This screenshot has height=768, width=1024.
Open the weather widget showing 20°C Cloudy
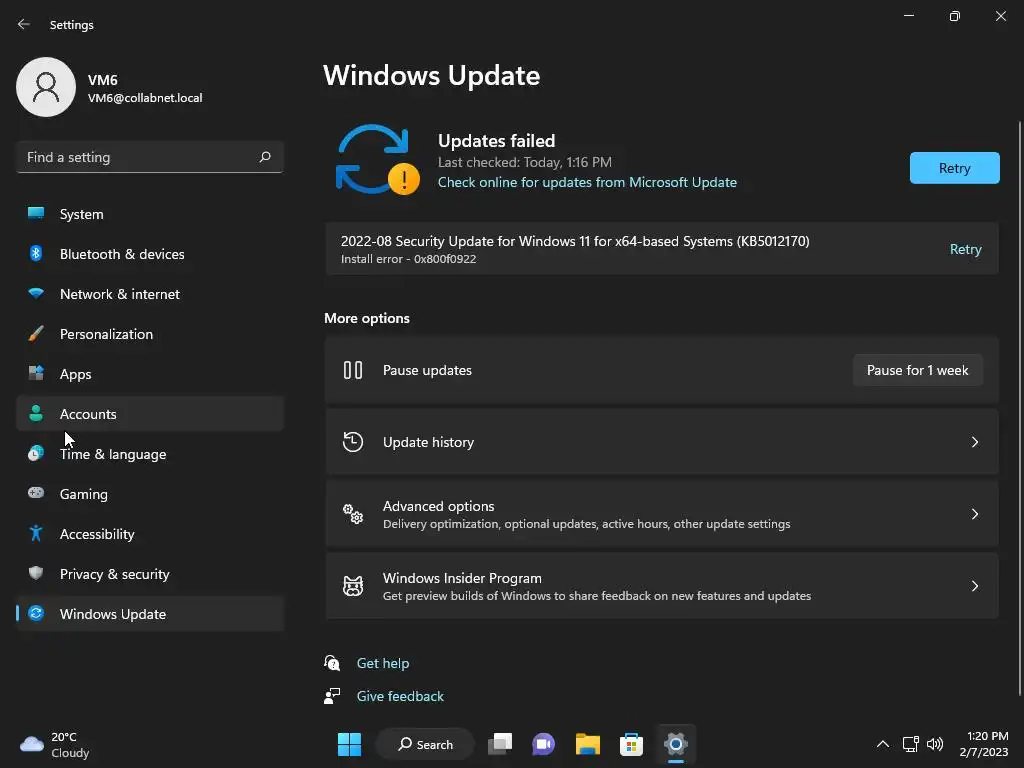pos(55,744)
